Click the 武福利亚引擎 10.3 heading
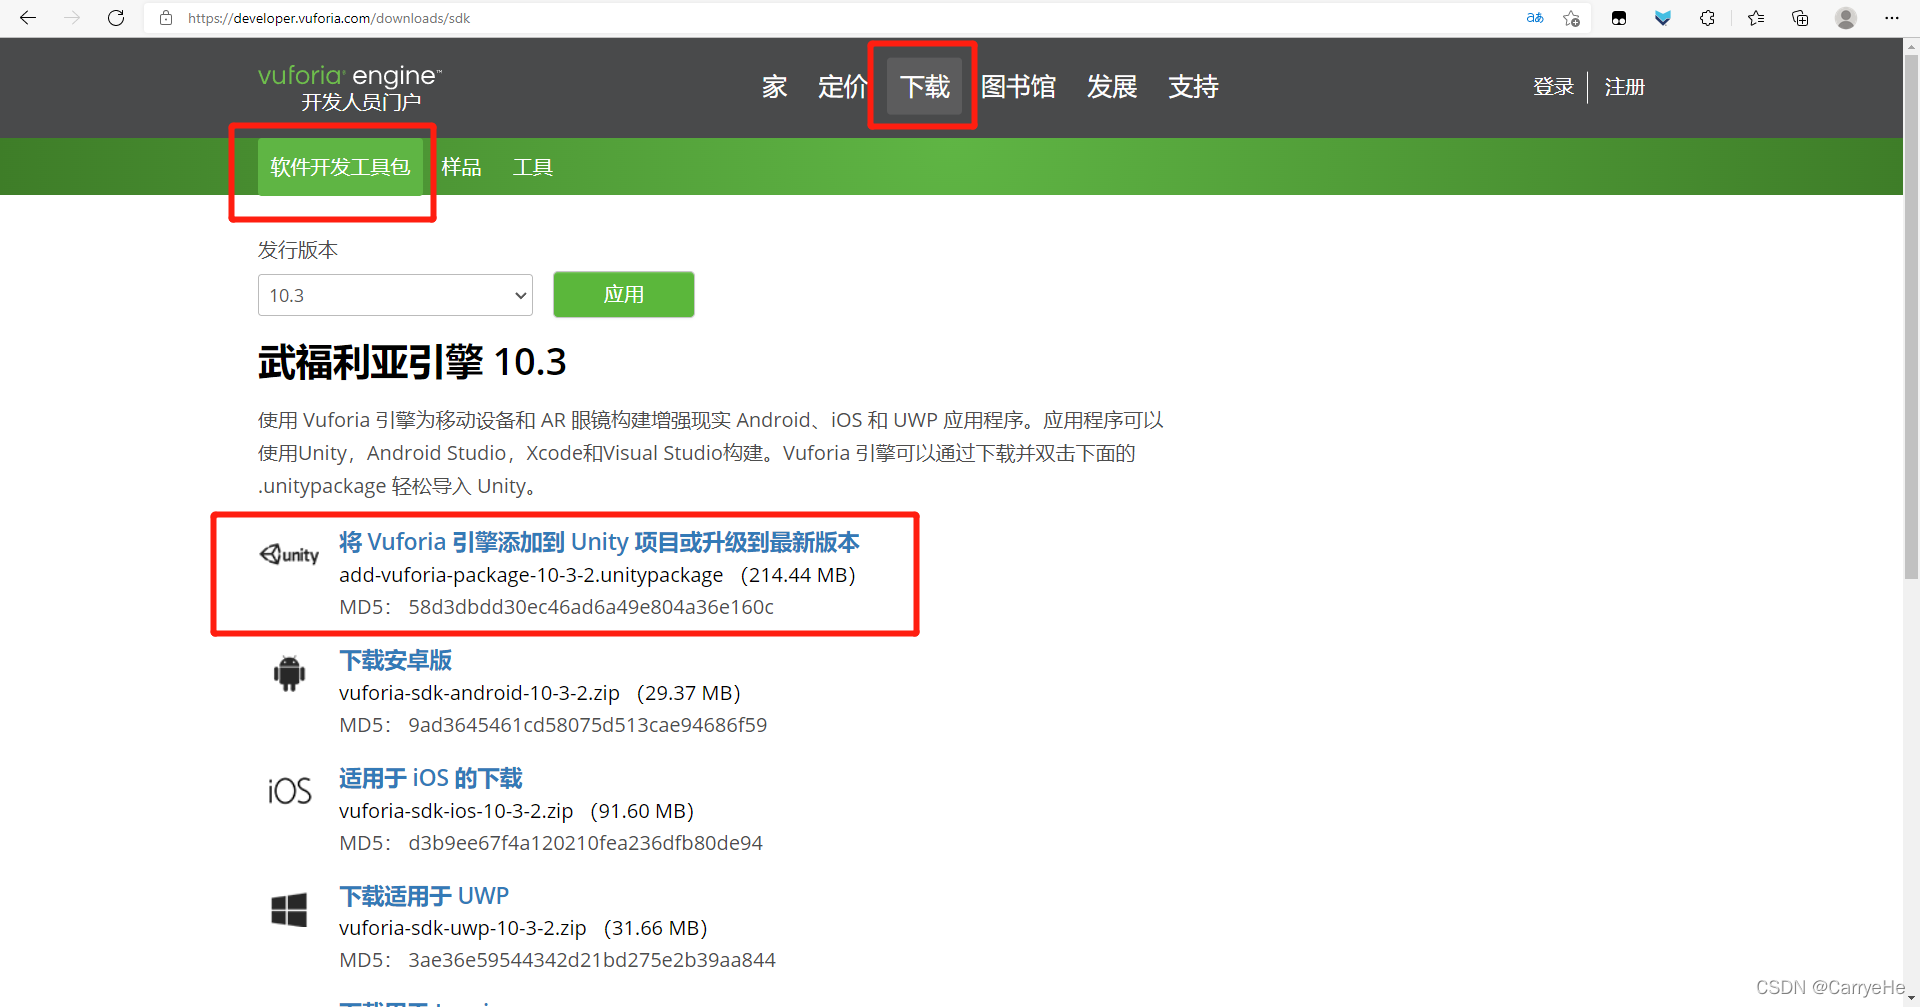Image resolution: width=1920 pixels, height=1007 pixels. point(412,362)
